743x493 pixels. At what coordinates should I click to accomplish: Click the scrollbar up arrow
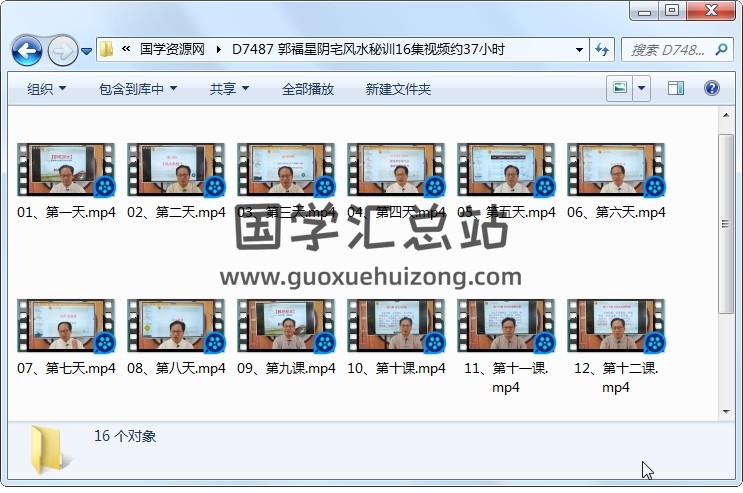click(726, 115)
